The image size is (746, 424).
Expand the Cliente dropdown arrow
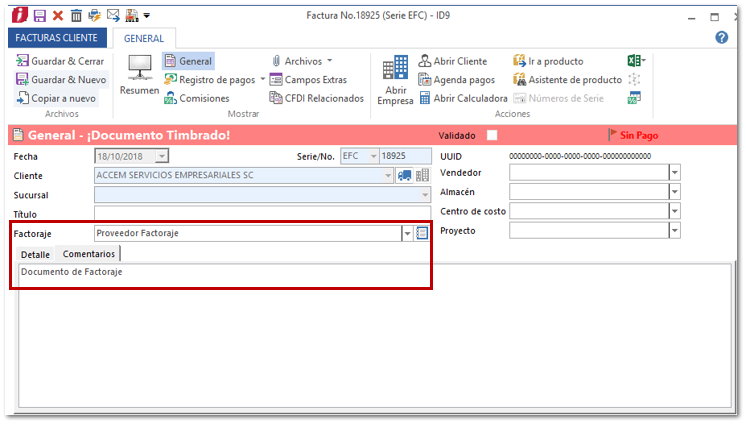(388, 176)
